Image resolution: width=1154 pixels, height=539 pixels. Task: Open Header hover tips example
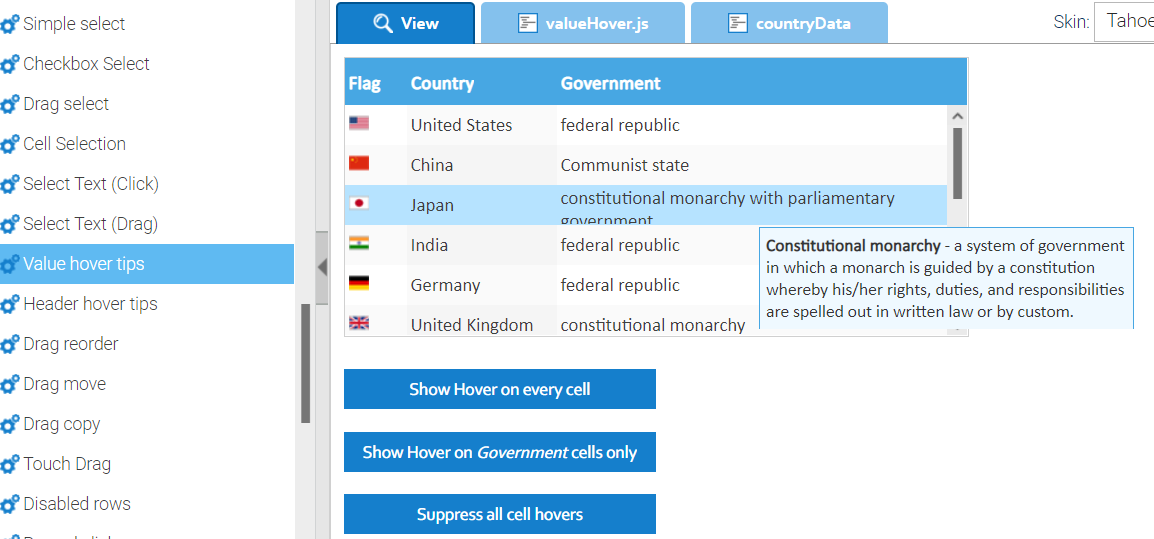tap(90, 304)
